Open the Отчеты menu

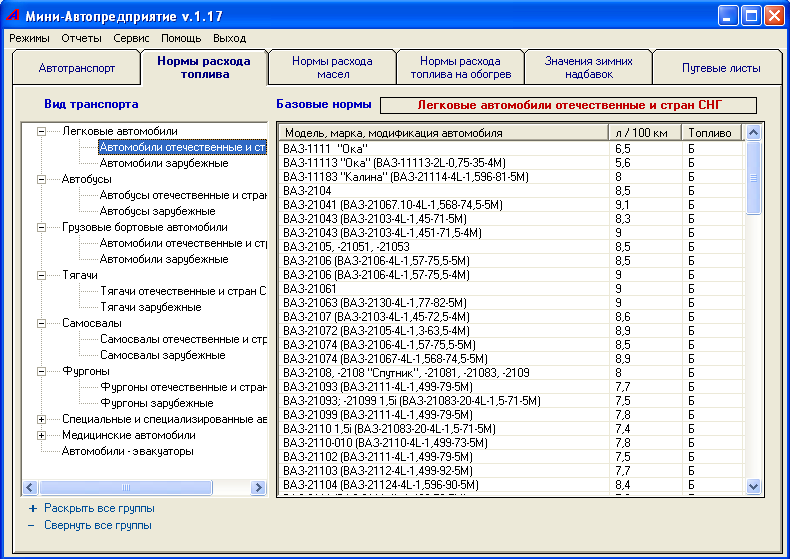pyautogui.click(x=81, y=38)
